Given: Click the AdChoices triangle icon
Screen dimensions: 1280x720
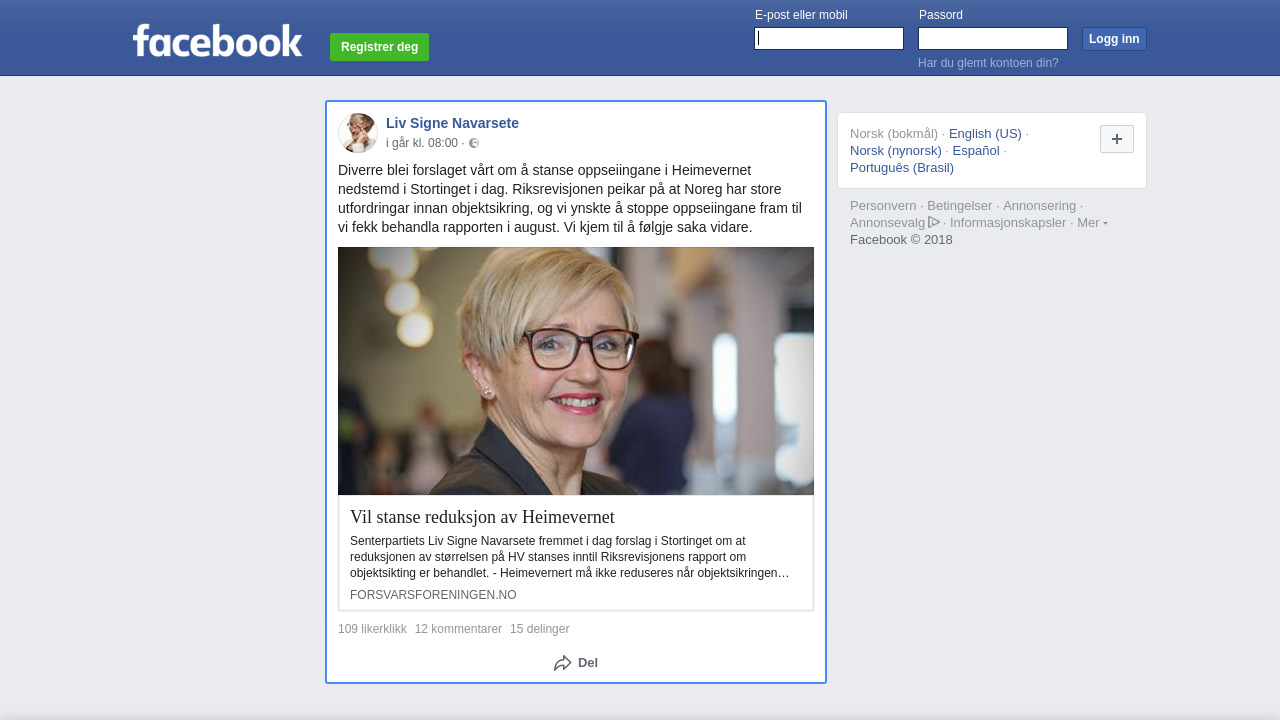Looking at the screenshot, I should pos(934,222).
